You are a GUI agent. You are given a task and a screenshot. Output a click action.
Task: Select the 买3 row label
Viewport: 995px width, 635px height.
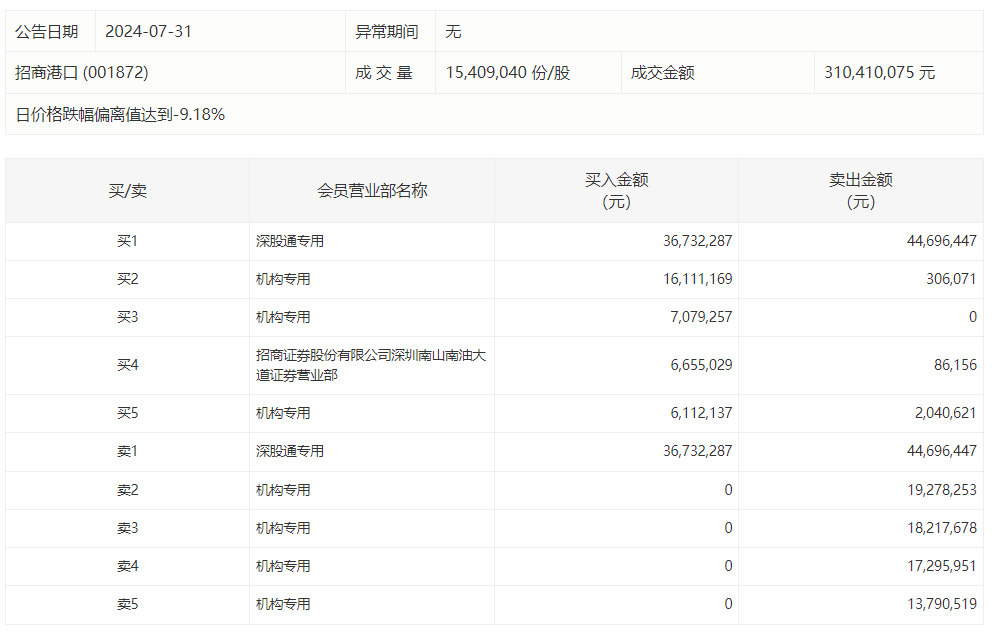(x=128, y=317)
